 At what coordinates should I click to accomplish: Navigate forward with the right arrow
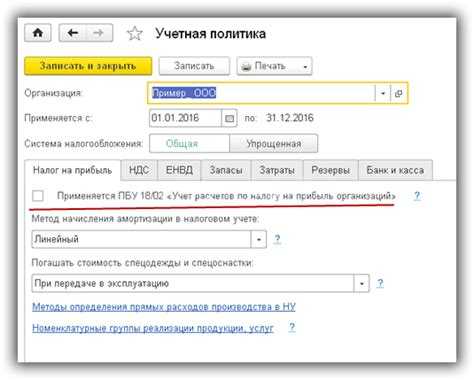coord(99,33)
